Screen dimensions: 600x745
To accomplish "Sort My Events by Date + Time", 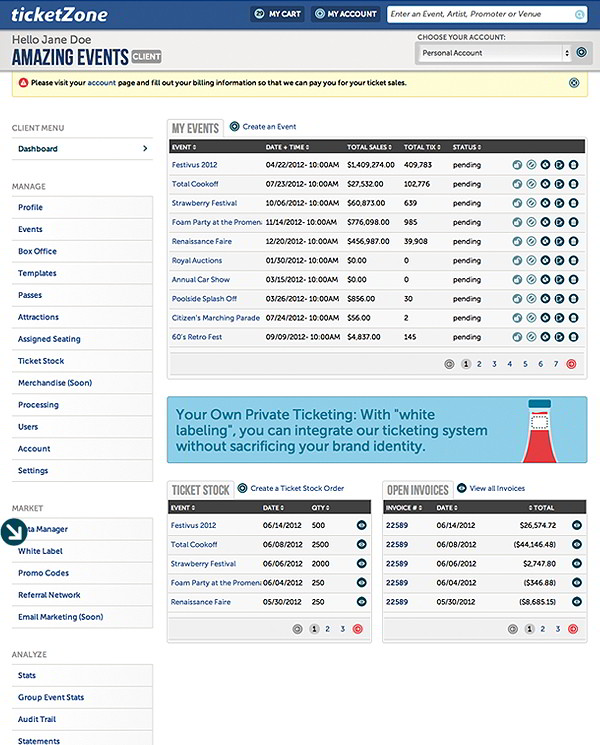I will [x=287, y=147].
